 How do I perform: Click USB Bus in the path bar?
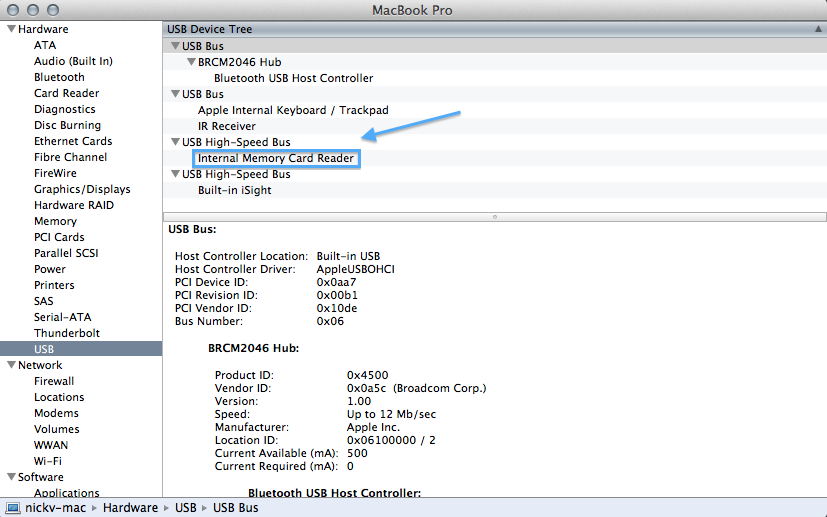tap(236, 508)
